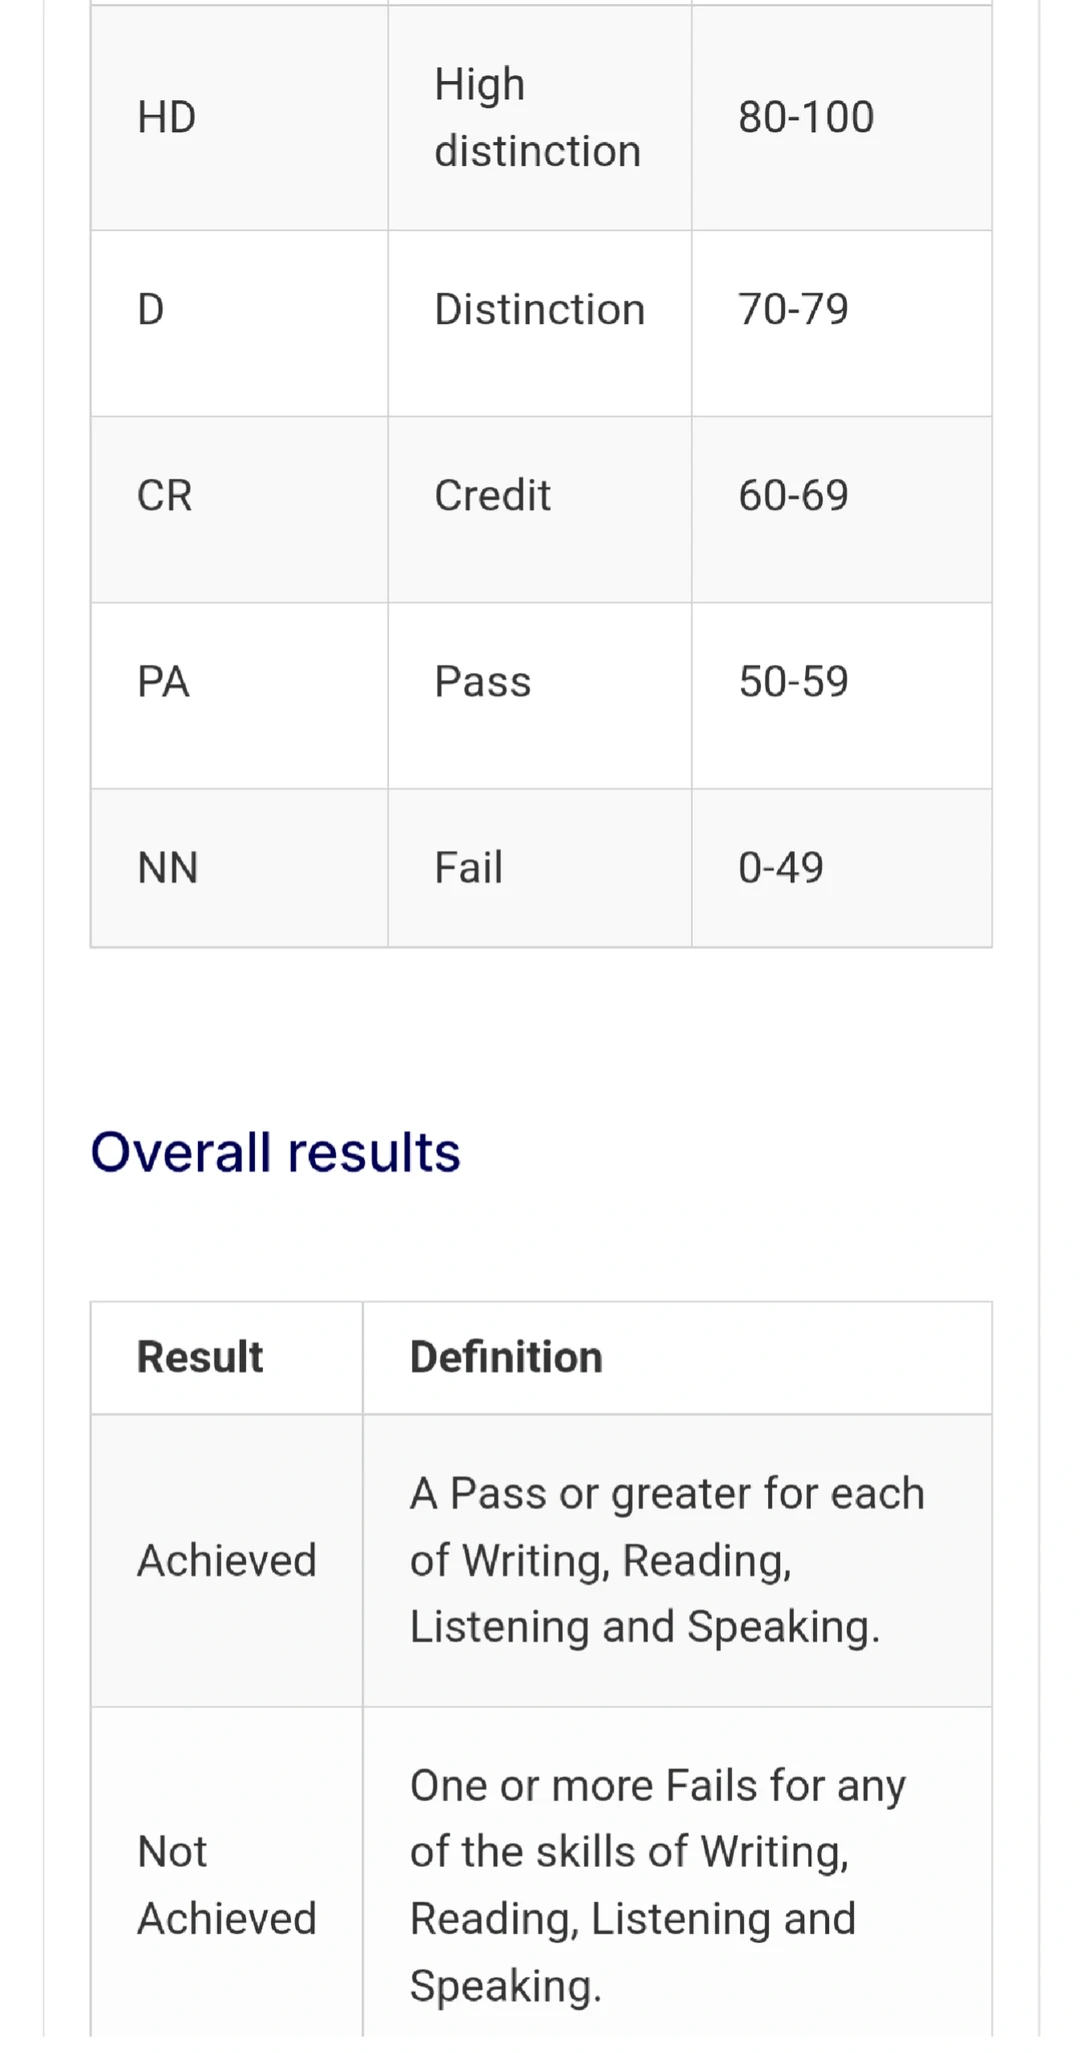Select the 80-100 mark range cell
This screenshot has height=2053, width=1080.
tap(842, 118)
